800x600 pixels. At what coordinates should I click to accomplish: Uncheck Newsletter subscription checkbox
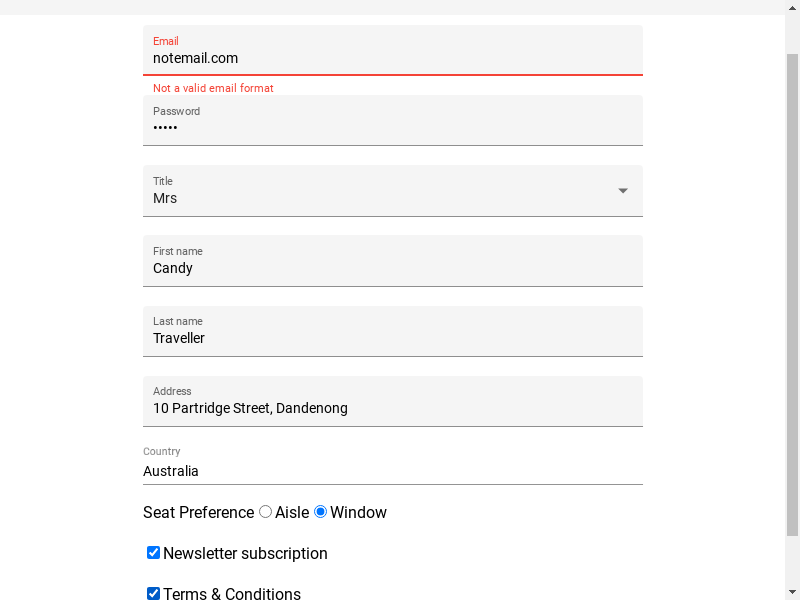pos(153,553)
